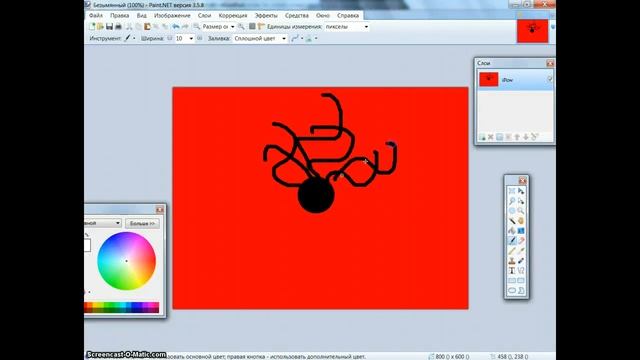Click the Больше >> button
Screen dimensions: 640x360
[142, 223]
